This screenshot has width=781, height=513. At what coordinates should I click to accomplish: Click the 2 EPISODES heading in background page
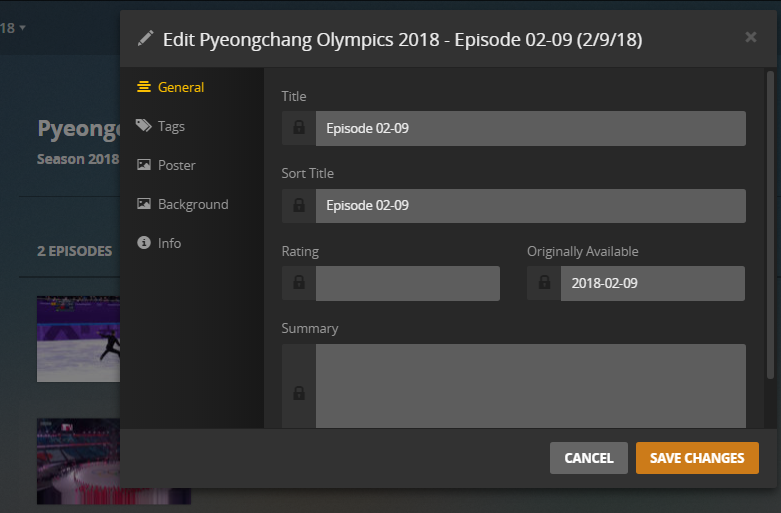point(75,251)
